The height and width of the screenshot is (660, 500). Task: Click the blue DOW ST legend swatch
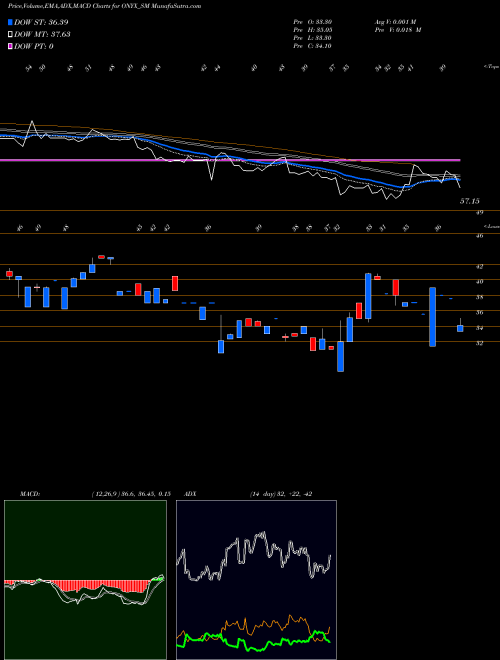click(x=10, y=22)
